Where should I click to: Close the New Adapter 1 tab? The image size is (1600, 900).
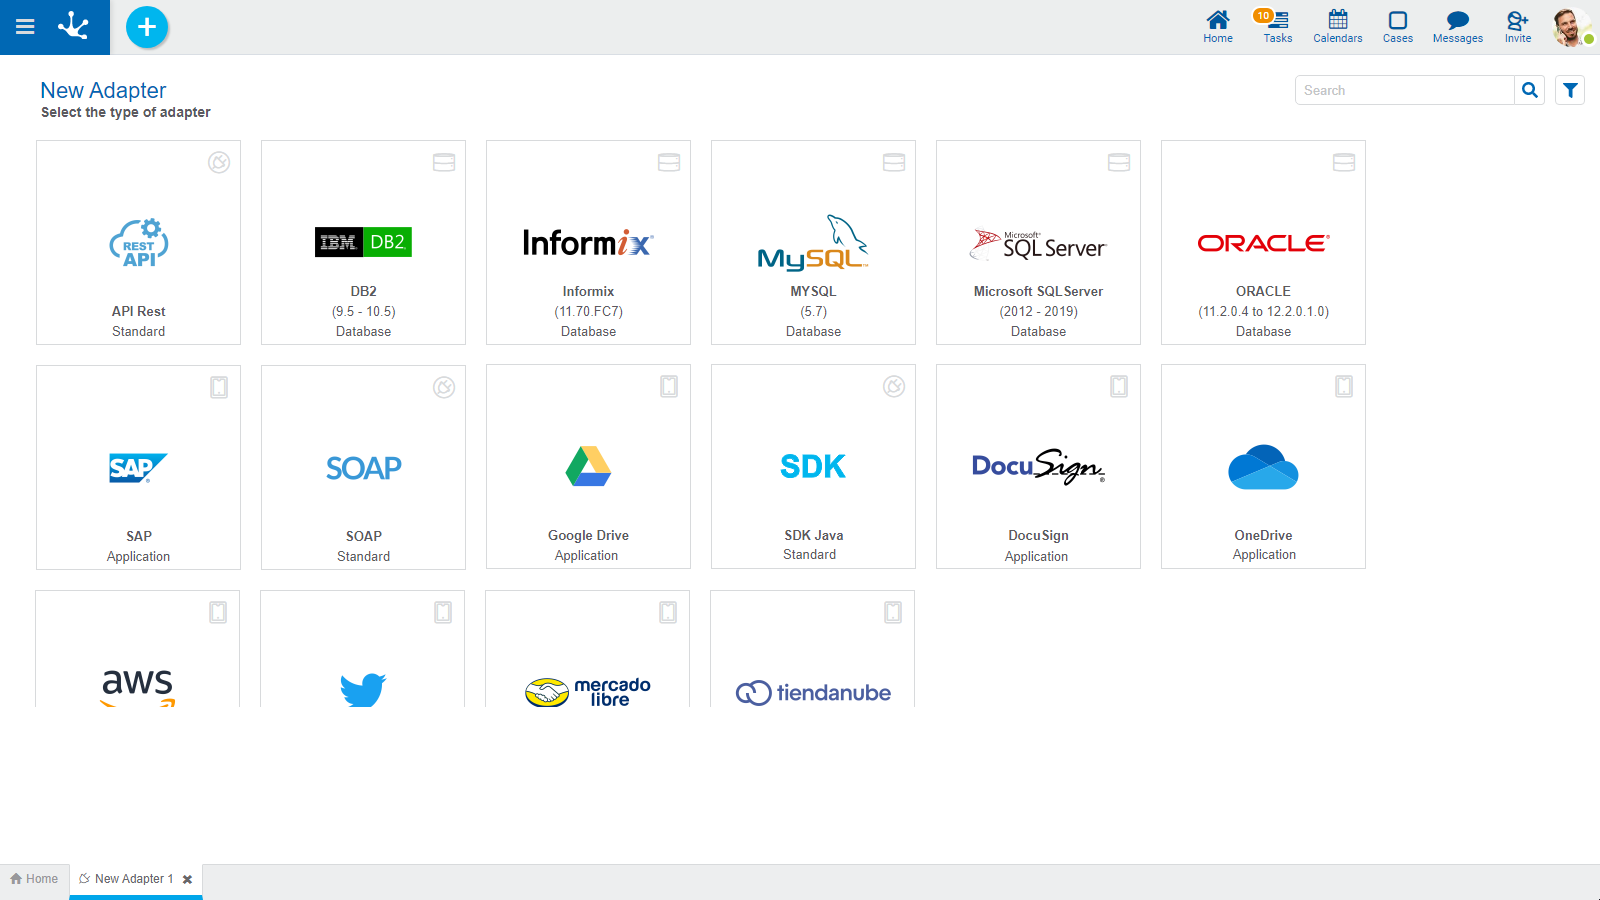coord(187,880)
